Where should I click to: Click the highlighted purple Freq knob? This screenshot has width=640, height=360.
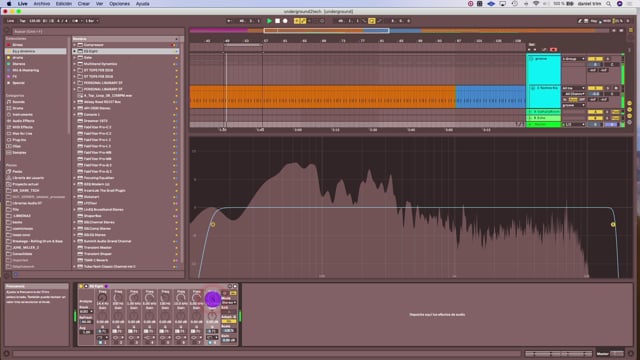212,299
